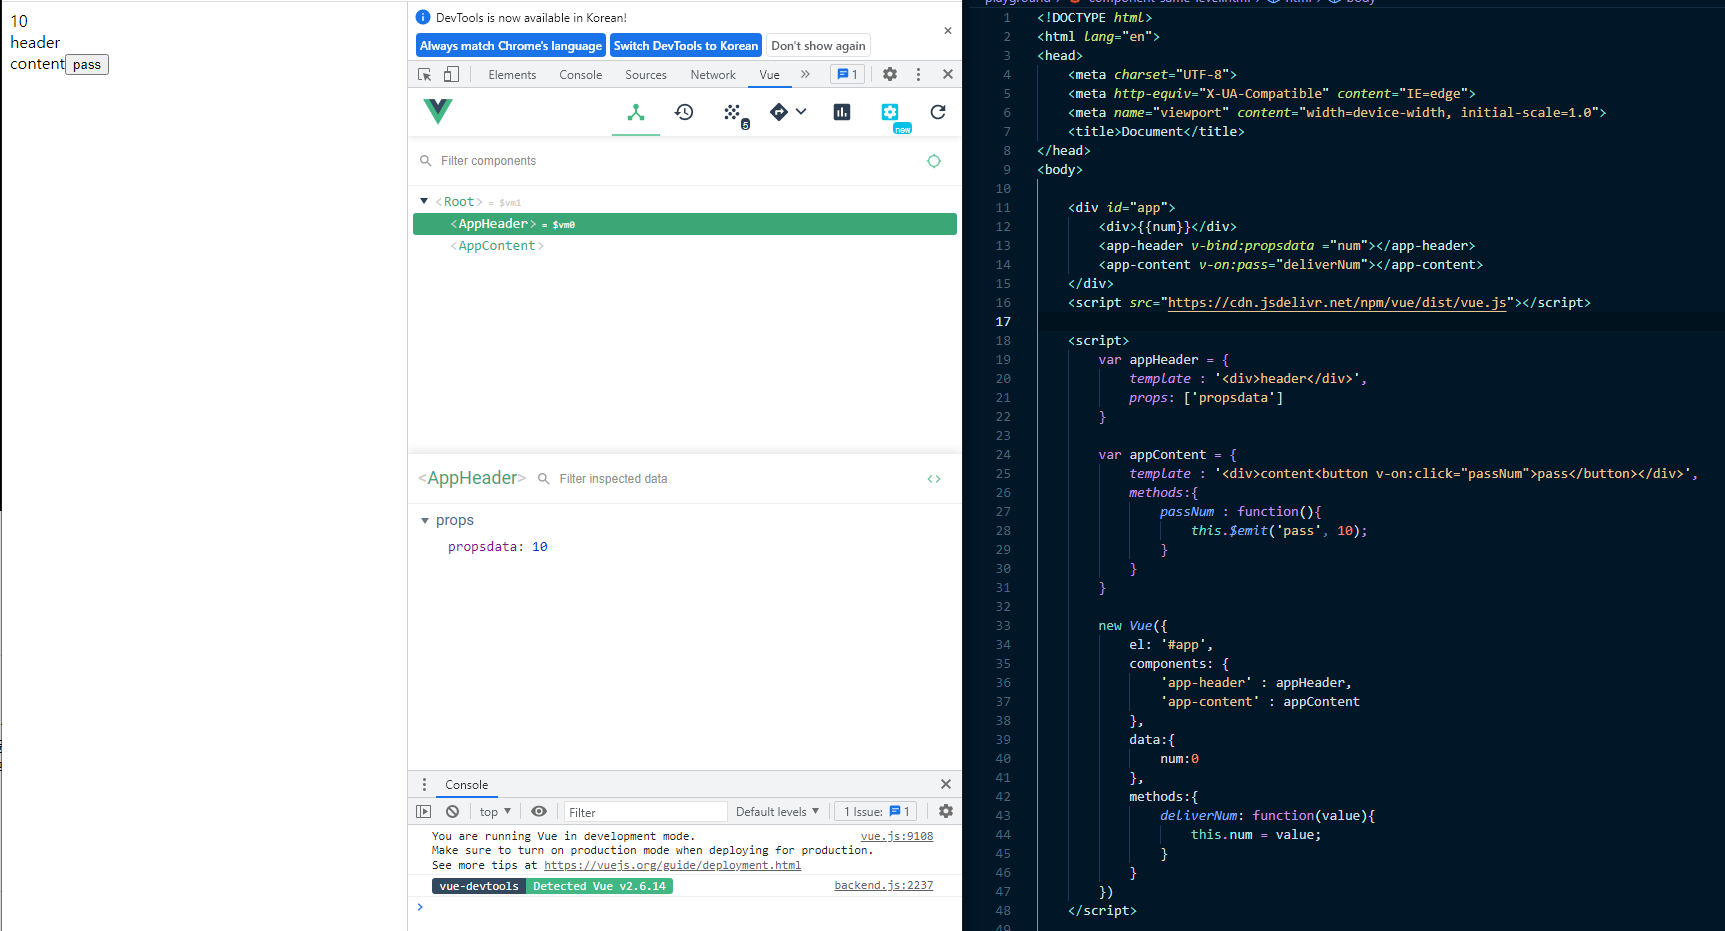Select AppHeader in the component tree

point(684,224)
